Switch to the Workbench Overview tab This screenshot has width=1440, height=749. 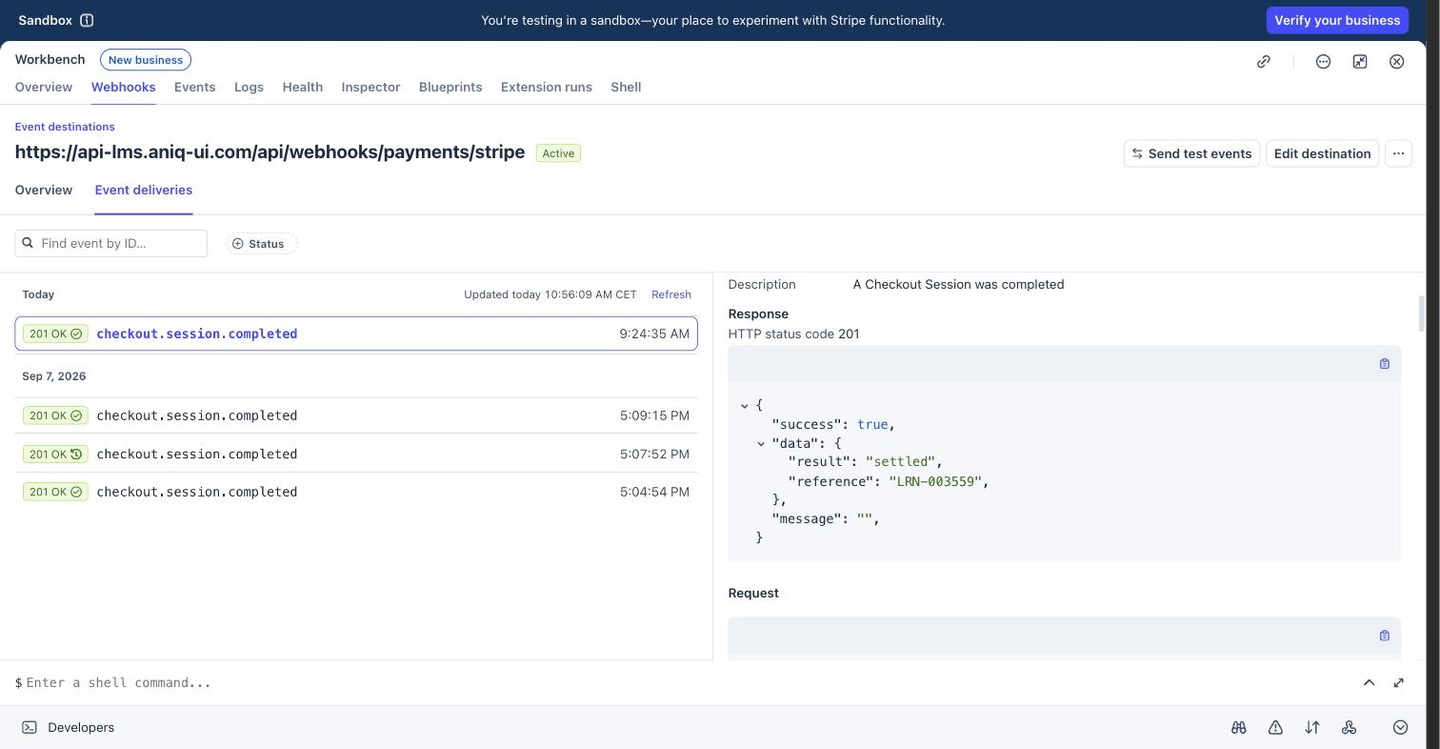point(43,87)
